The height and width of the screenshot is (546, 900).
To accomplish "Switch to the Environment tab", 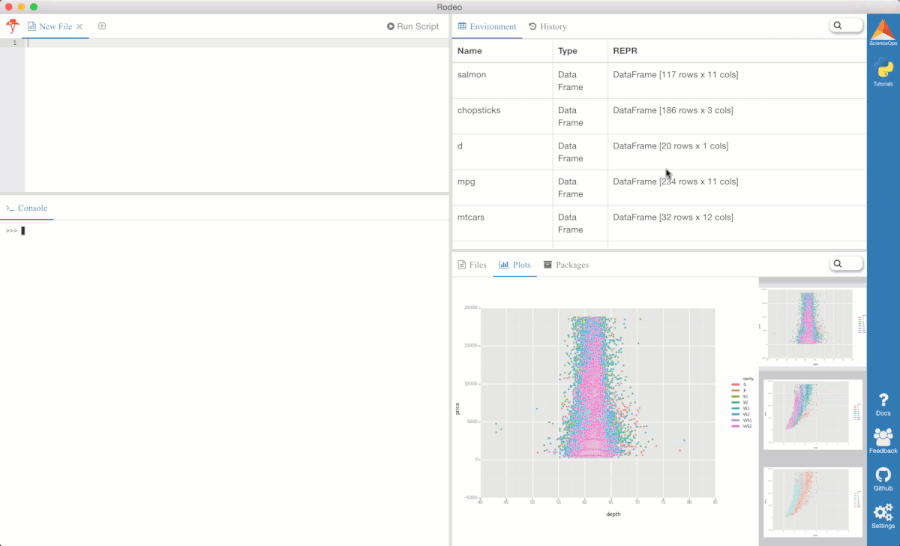I will (x=487, y=26).
